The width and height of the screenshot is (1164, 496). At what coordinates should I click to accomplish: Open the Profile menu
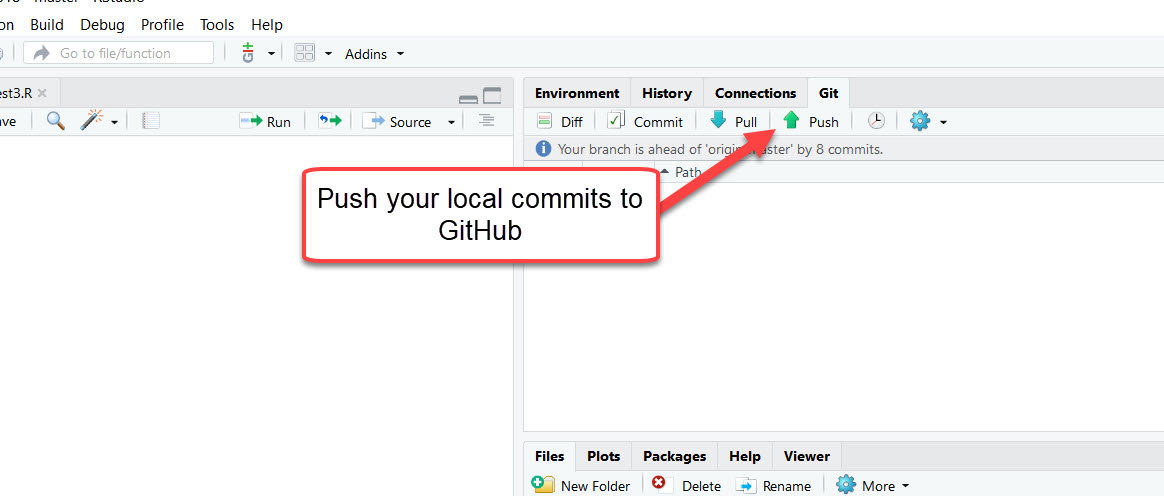[x=163, y=25]
